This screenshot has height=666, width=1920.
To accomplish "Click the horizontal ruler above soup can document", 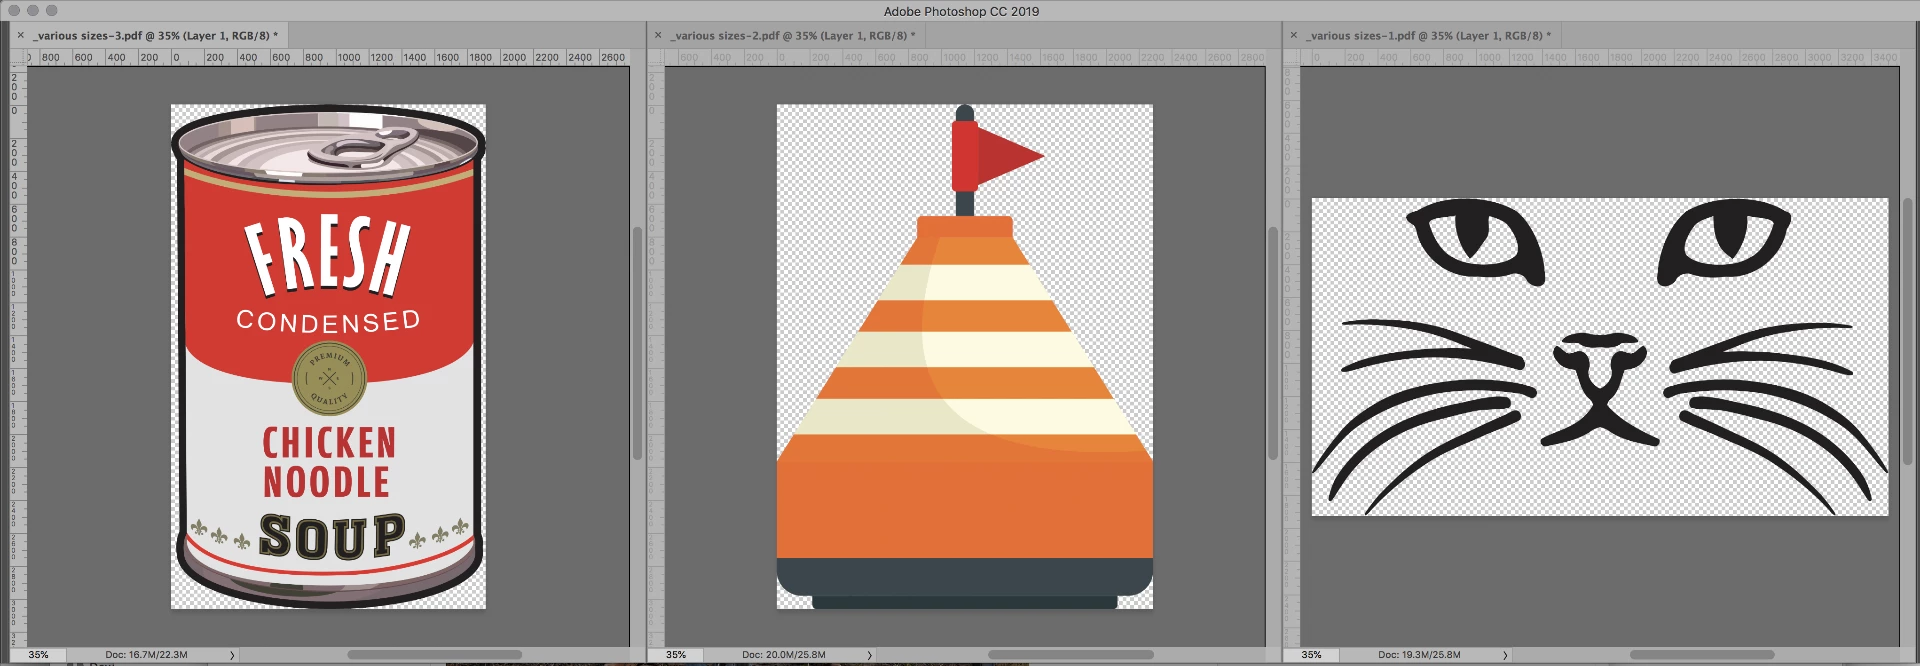I will tap(328, 58).
